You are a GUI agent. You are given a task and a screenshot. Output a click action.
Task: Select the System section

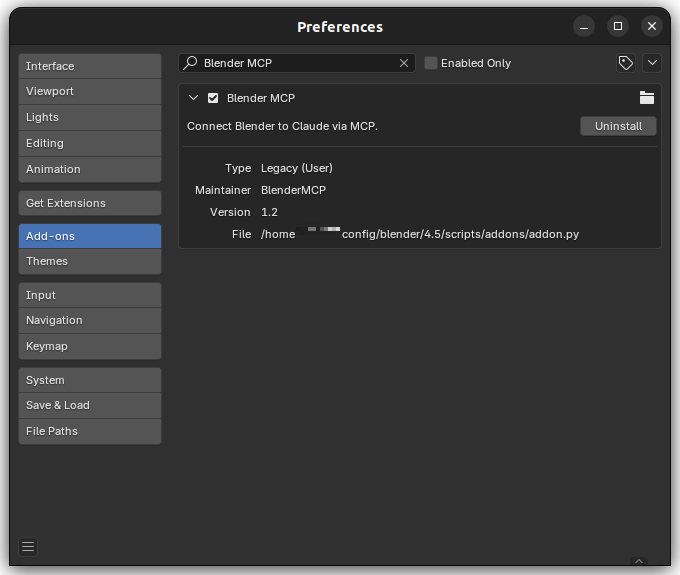point(90,380)
